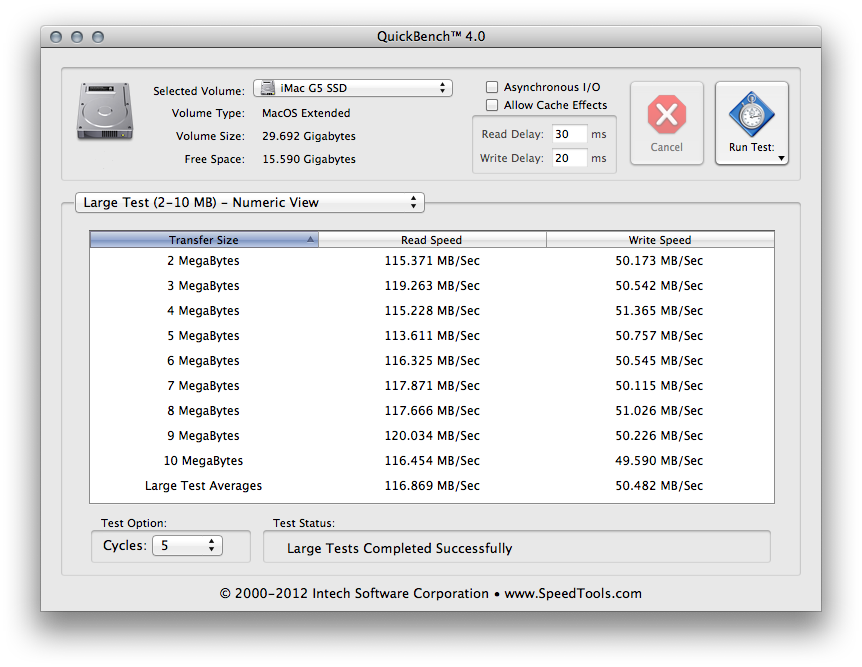Click the hard drive volume icon

pyautogui.click(x=104, y=111)
